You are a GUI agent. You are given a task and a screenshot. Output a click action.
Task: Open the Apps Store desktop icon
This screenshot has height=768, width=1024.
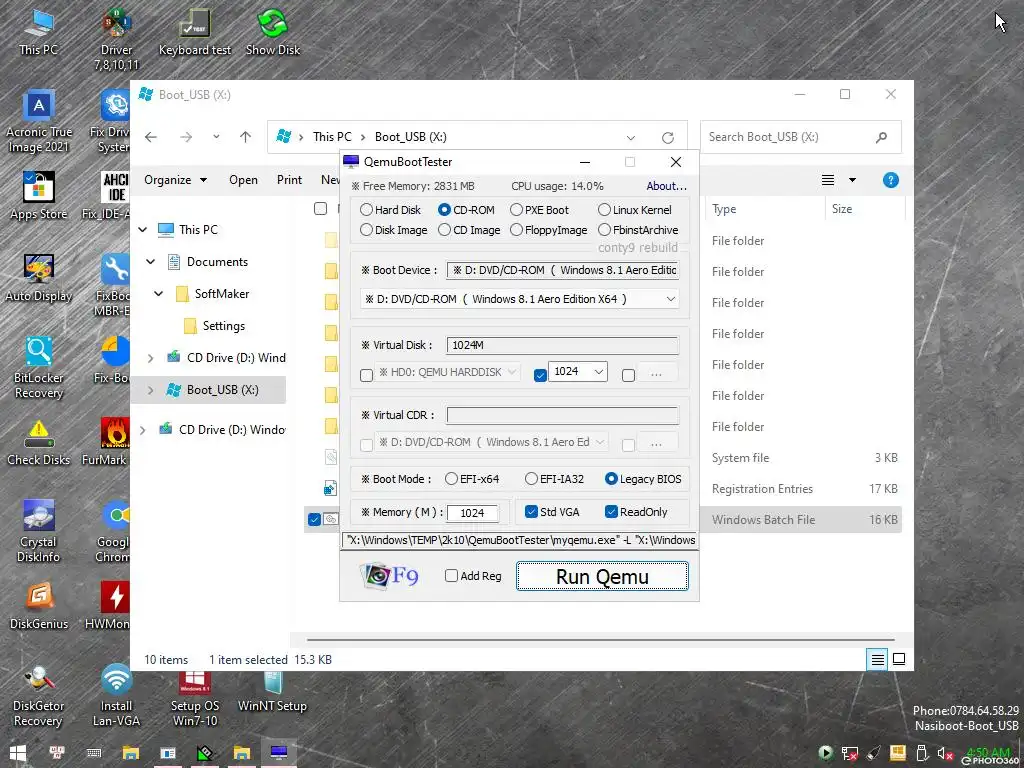pos(39,196)
